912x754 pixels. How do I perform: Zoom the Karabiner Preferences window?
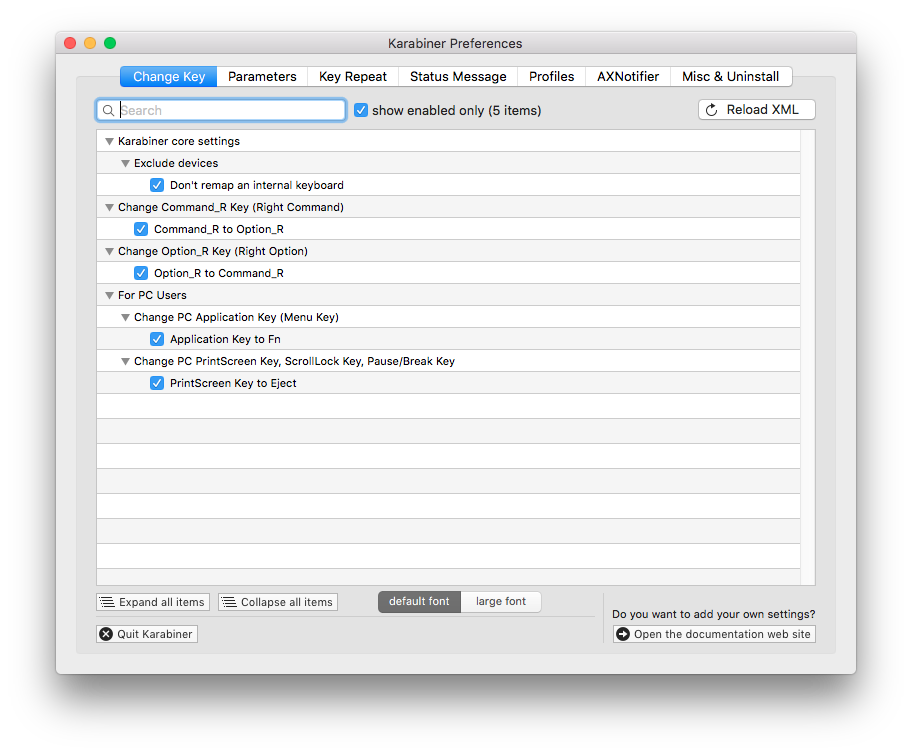tap(110, 43)
